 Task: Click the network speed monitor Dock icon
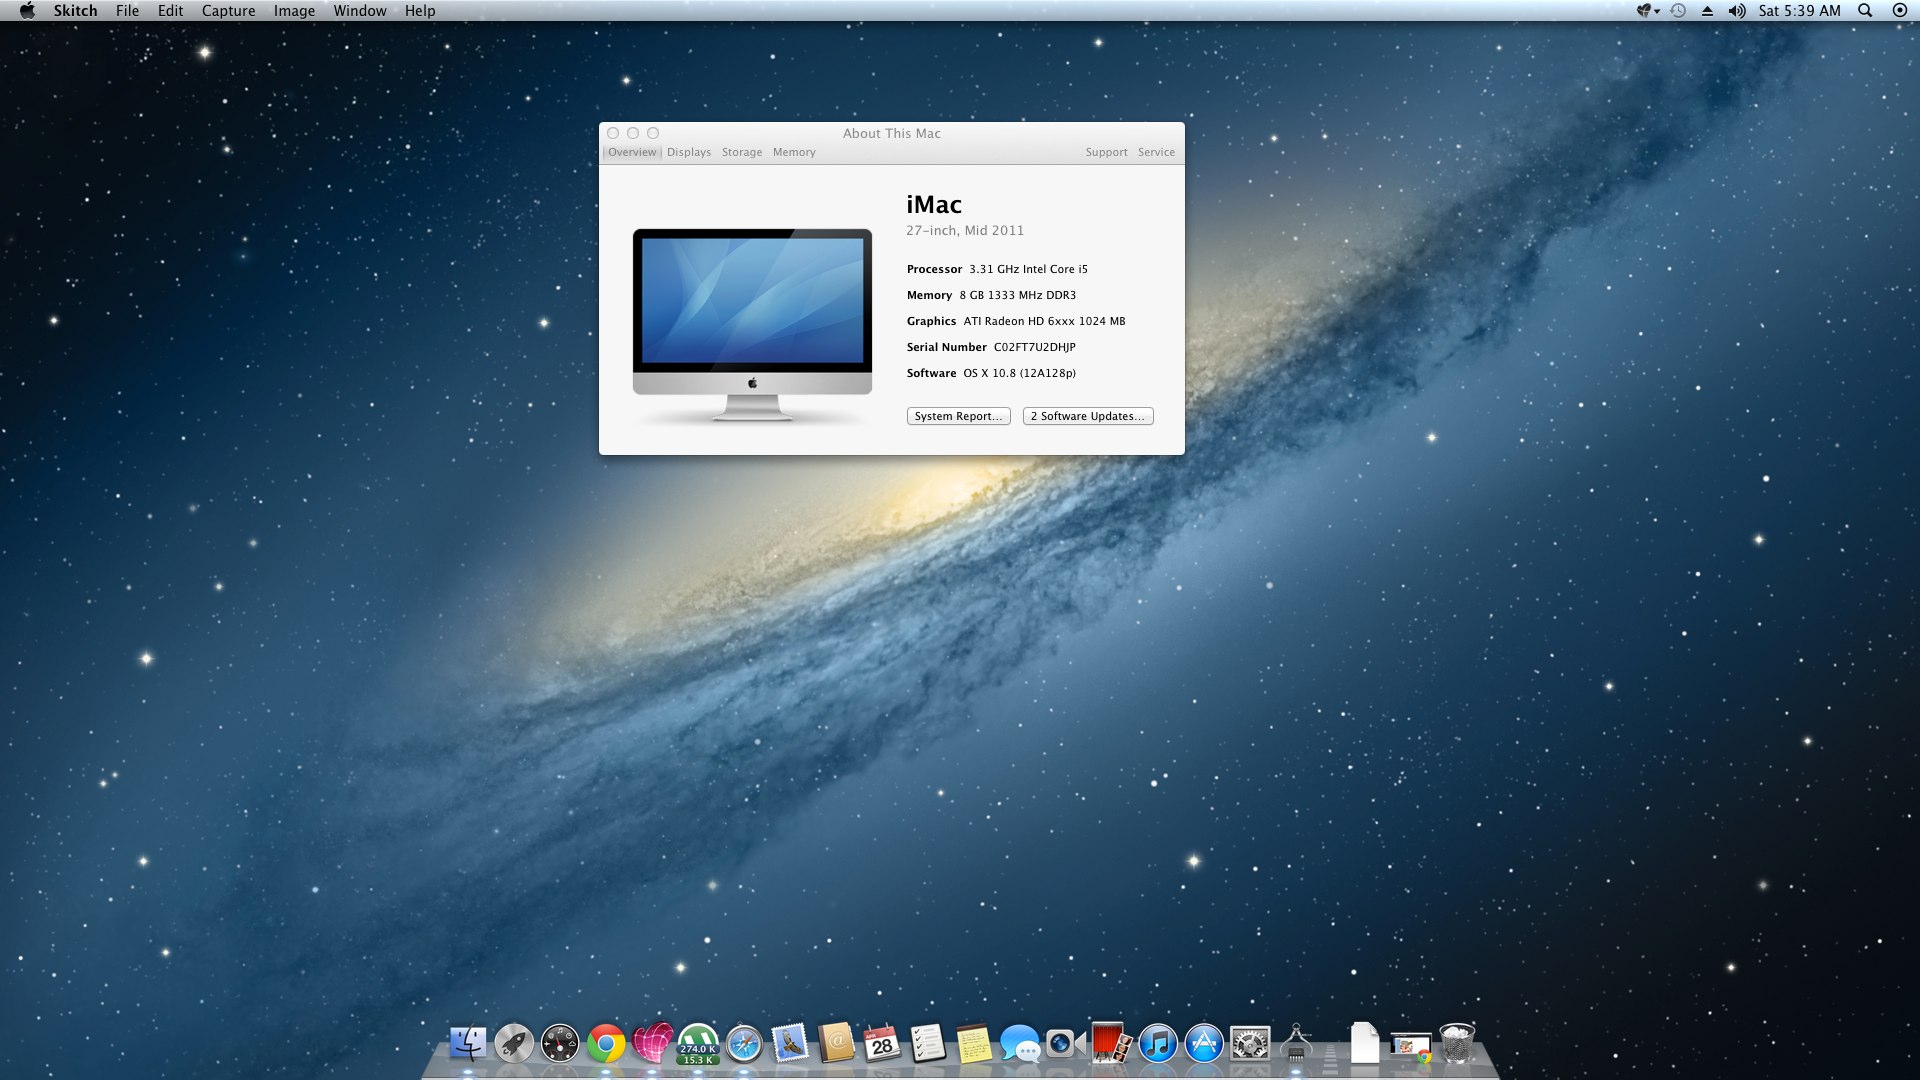pos(698,1044)
